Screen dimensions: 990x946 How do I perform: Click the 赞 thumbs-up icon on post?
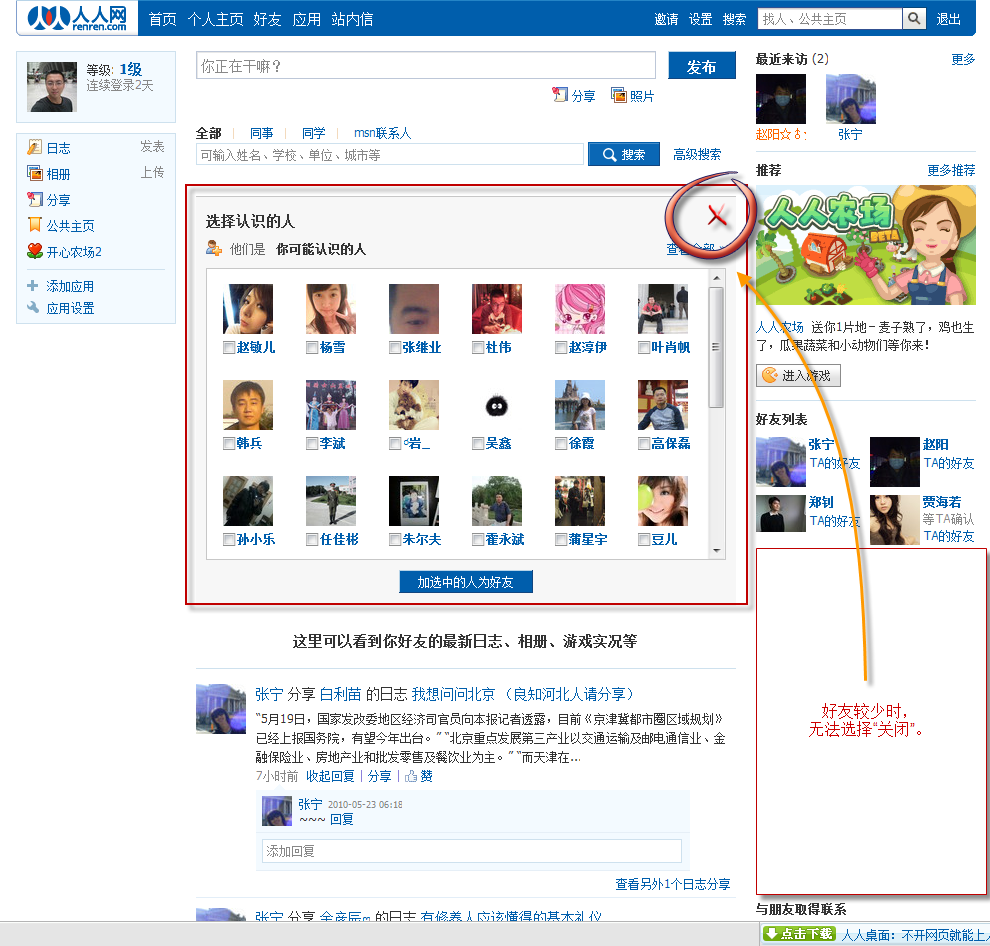click(x=411, y=776)
